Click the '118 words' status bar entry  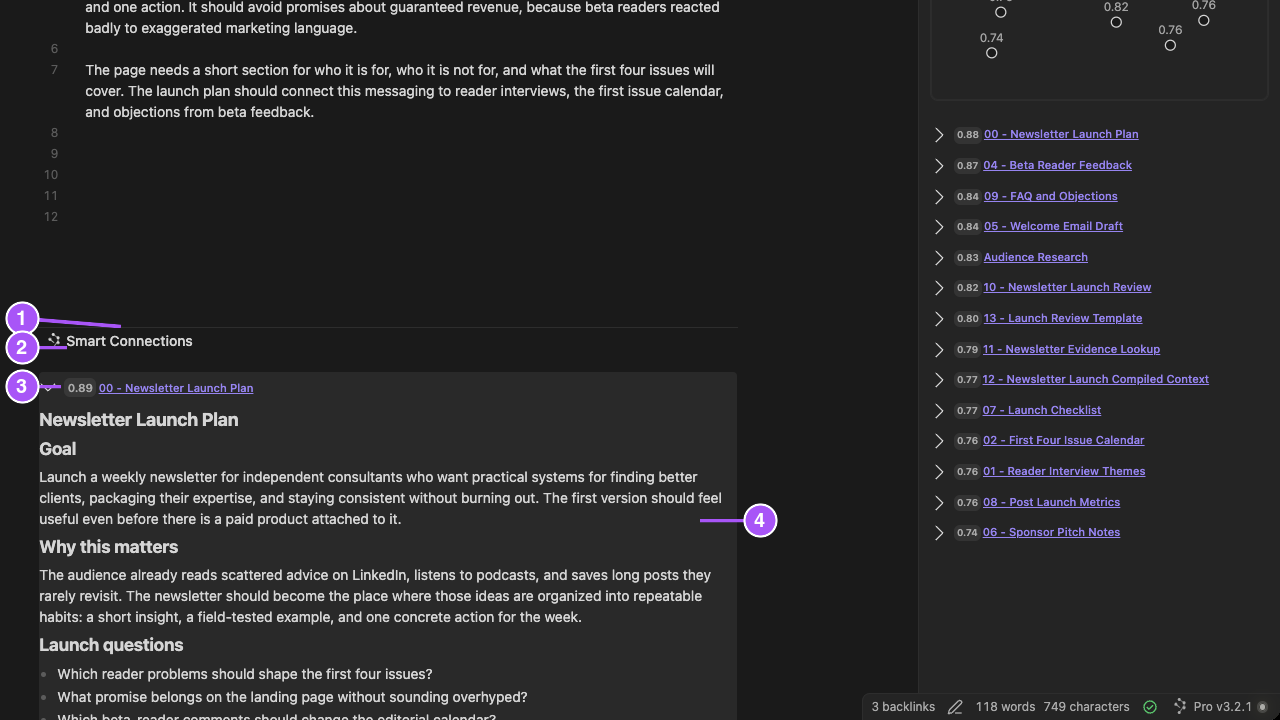(x=1005, y=707)
